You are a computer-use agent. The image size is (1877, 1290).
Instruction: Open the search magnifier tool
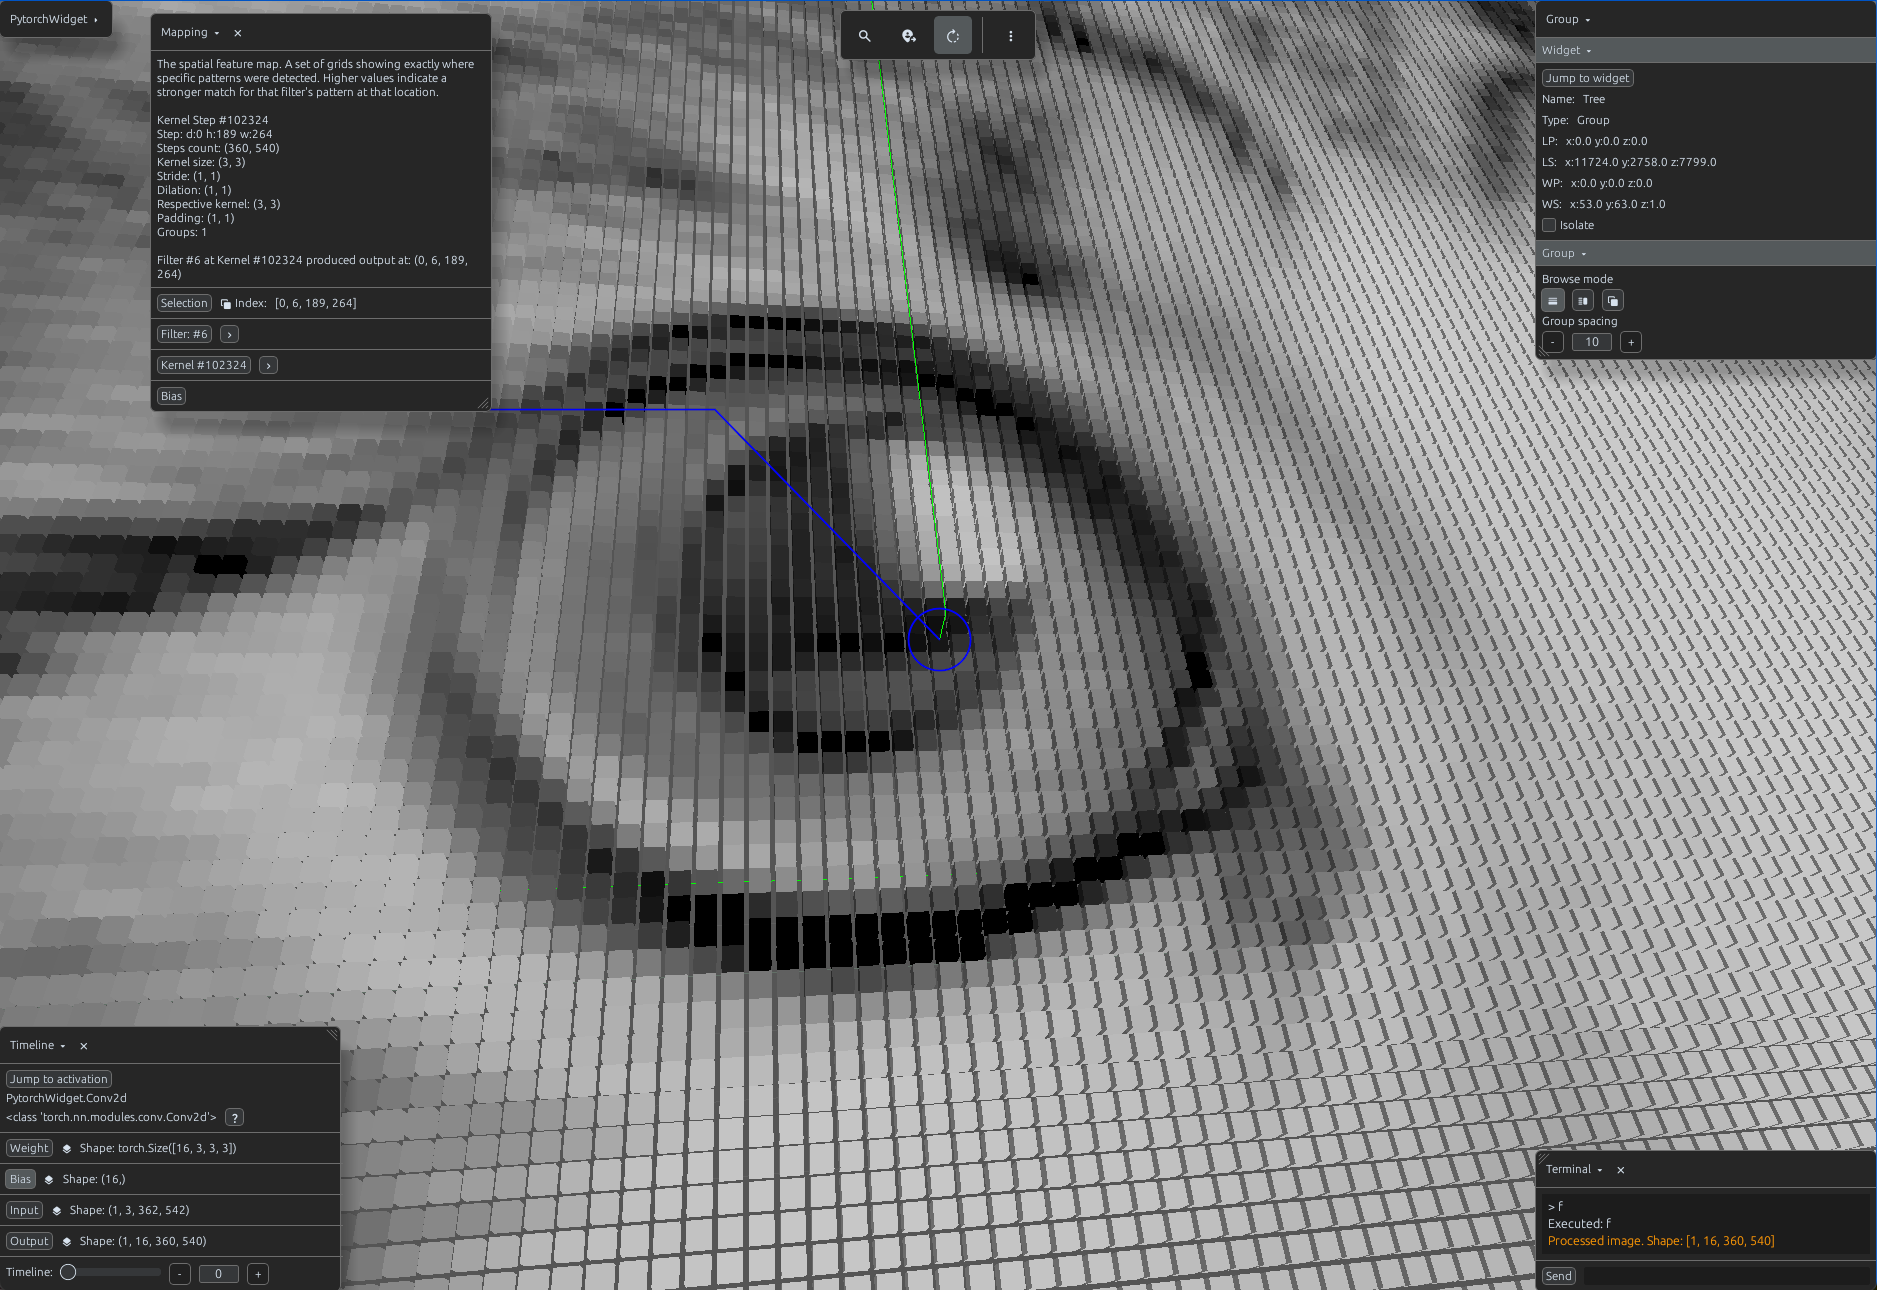click(x=865, y=36)
